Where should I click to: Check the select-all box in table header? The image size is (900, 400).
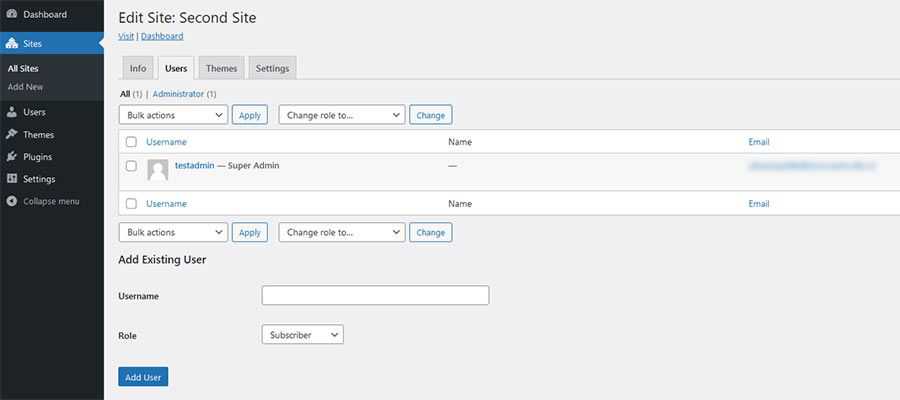pyautogui.click(x=131, y=142)
